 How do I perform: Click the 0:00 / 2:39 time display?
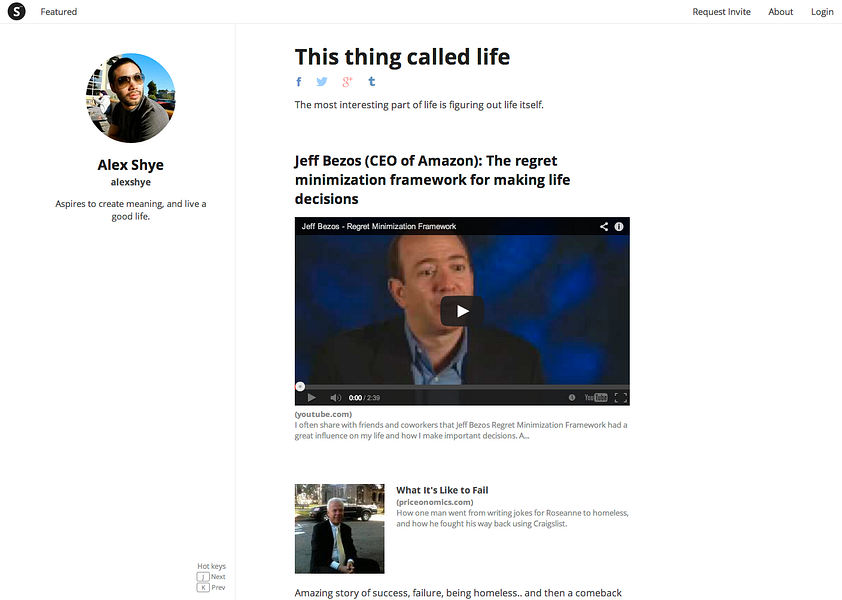click(364, 397)
